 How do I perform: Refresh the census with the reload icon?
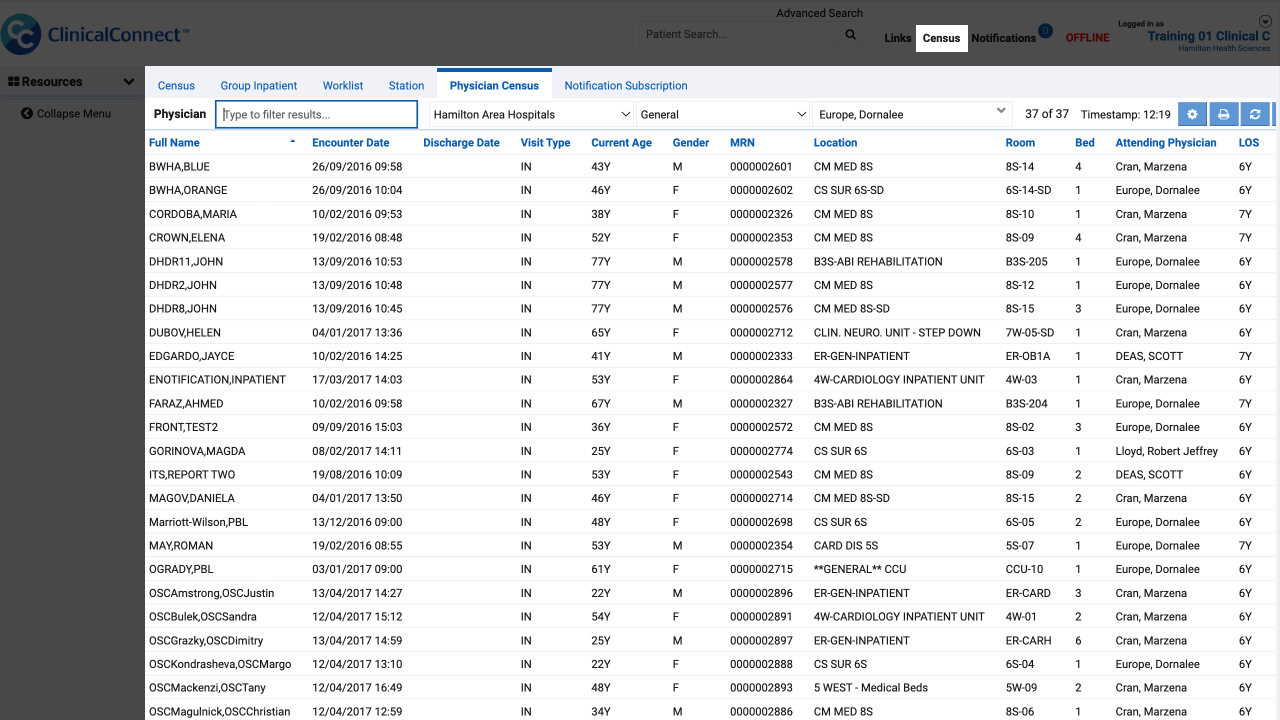tap(1255, 114)
